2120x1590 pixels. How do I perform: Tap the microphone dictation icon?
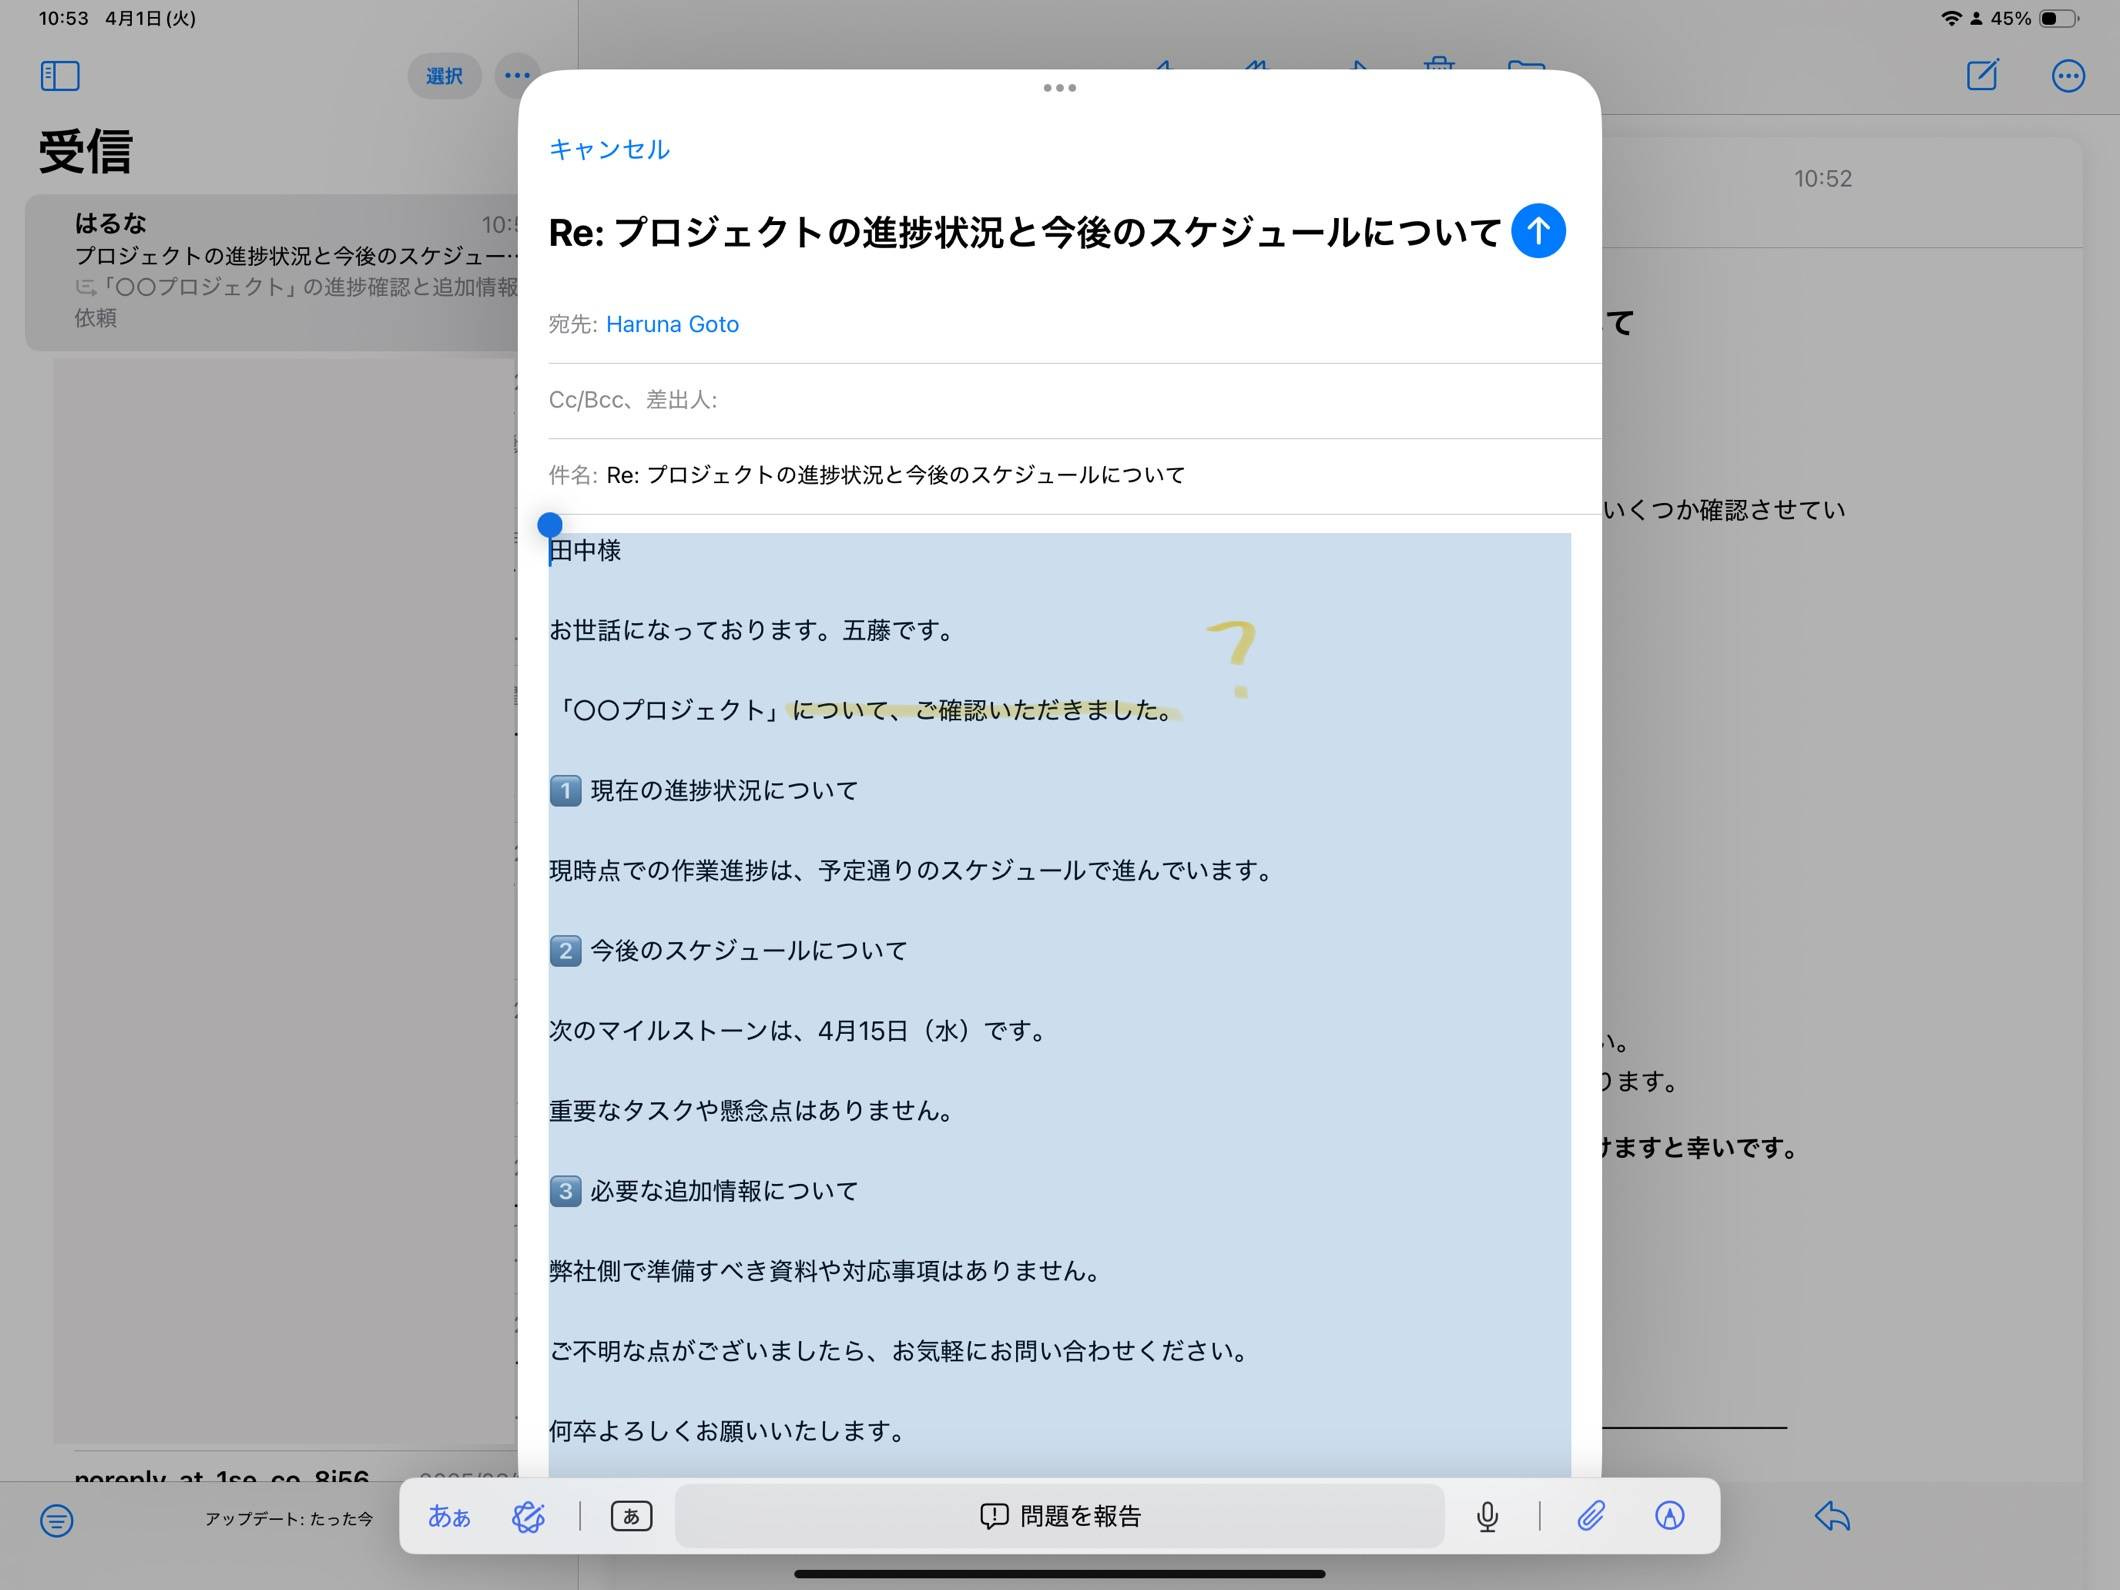point(1487,1516)
